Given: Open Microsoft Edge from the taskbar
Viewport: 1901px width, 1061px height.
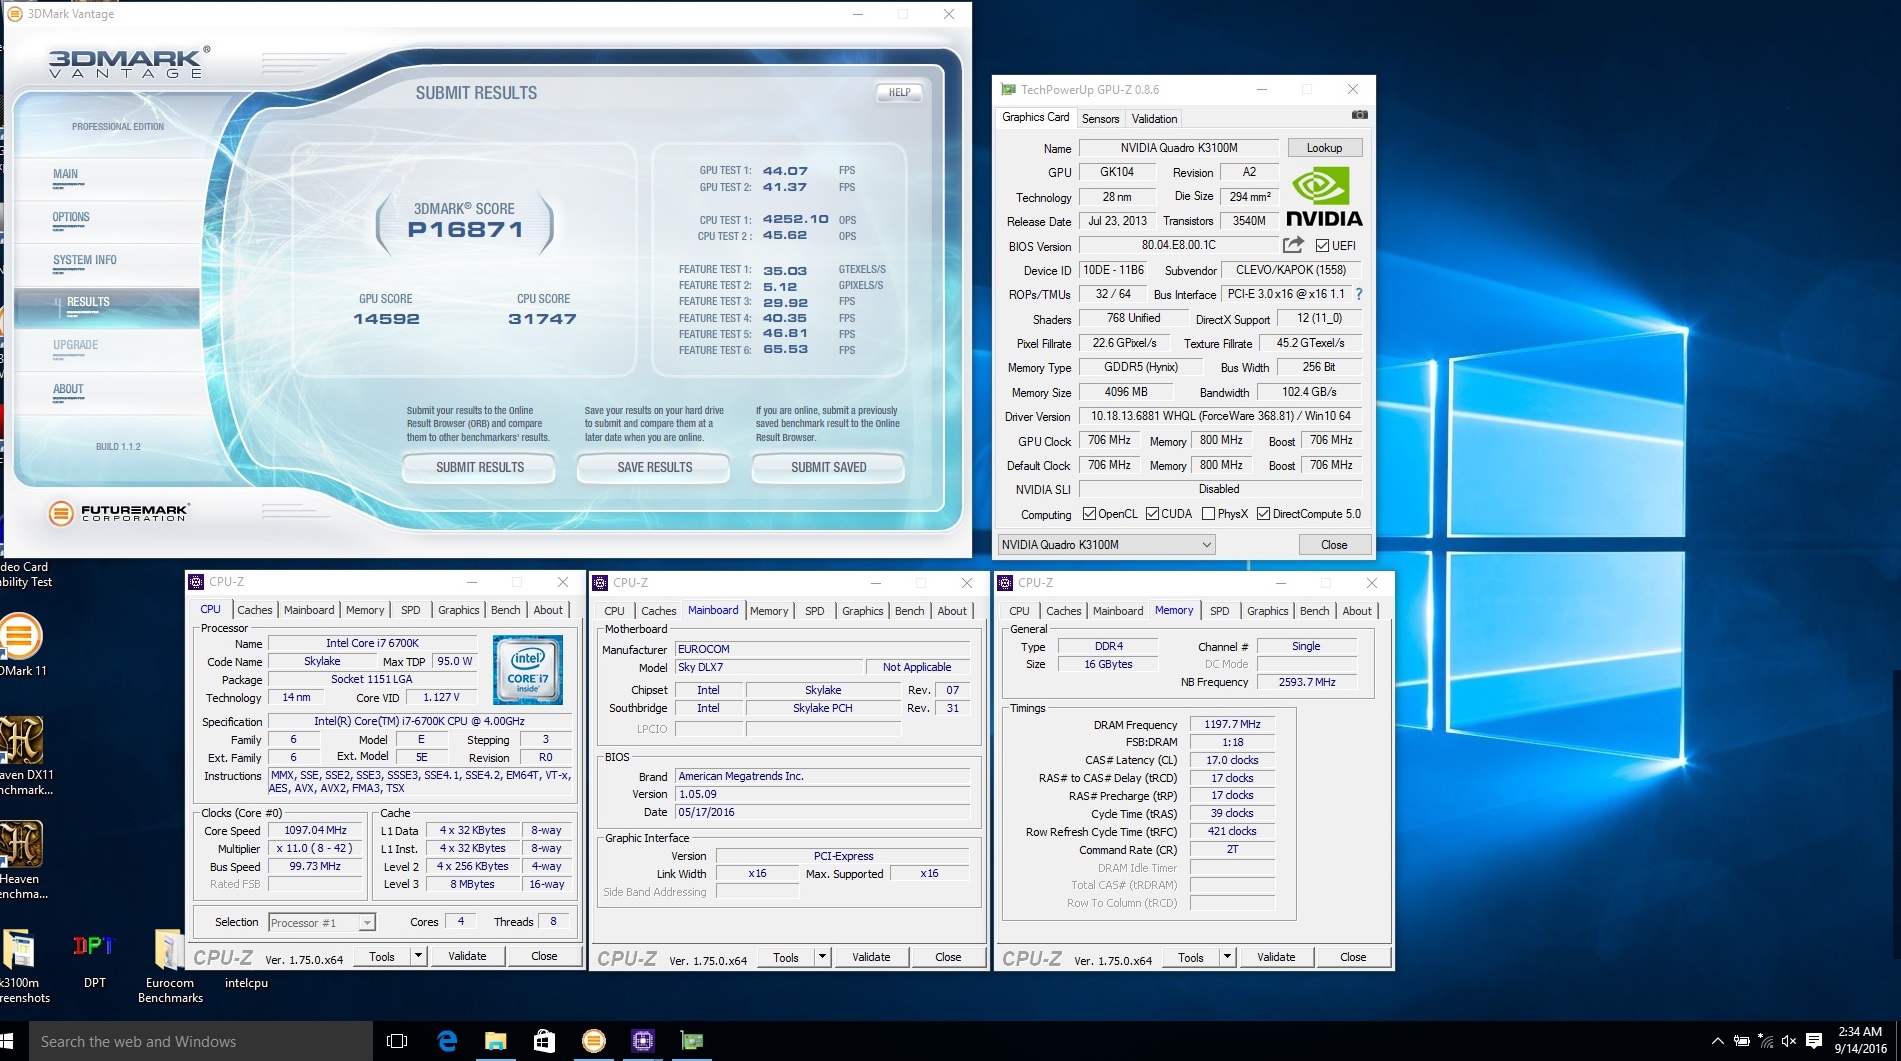Looking at the screenshot, I should tap(447, 1041).
